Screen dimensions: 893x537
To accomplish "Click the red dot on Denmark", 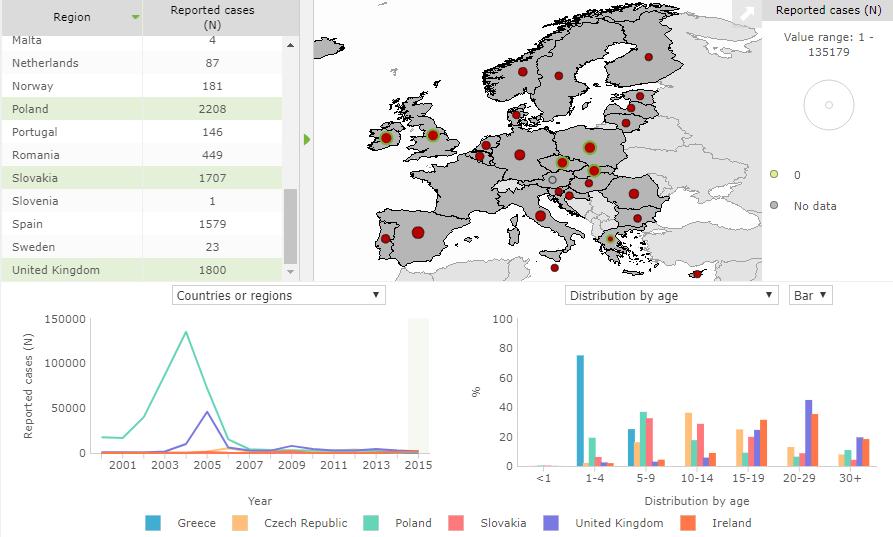I will tap(516, 114).
